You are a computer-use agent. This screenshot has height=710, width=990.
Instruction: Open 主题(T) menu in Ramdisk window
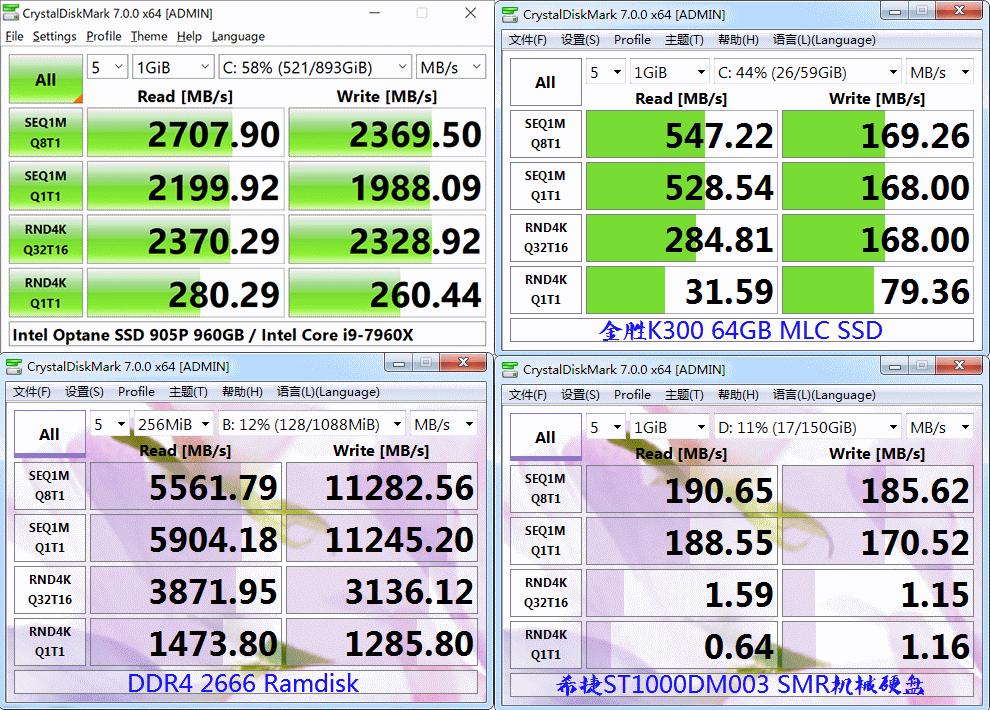[x=188, y=392]
